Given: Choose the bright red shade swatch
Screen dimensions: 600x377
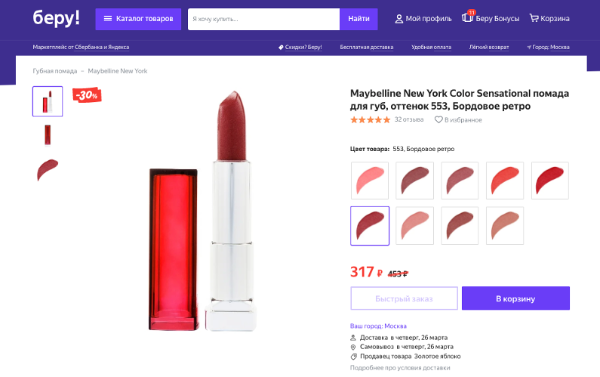Looking at the screenshot, I should (x=550, y=181).
